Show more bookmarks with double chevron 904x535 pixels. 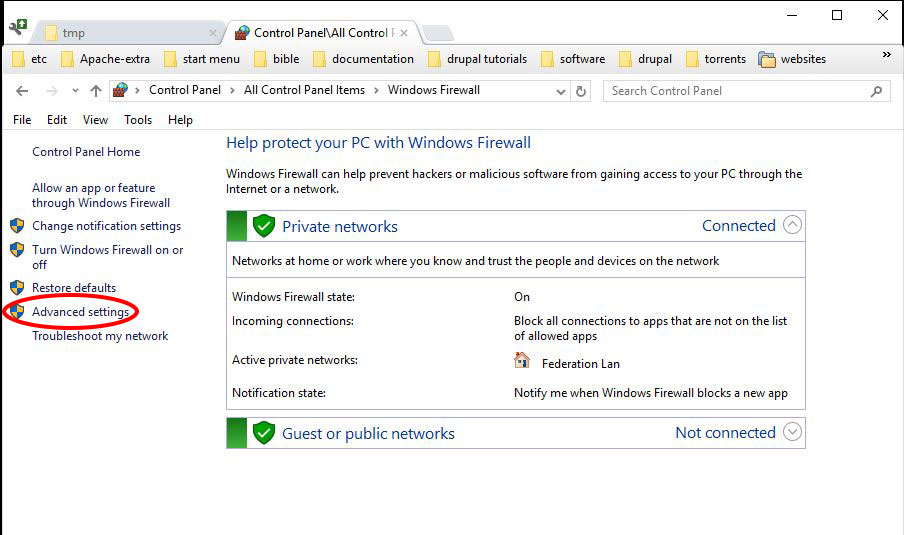pyautogui.click(x=887, y=54)
